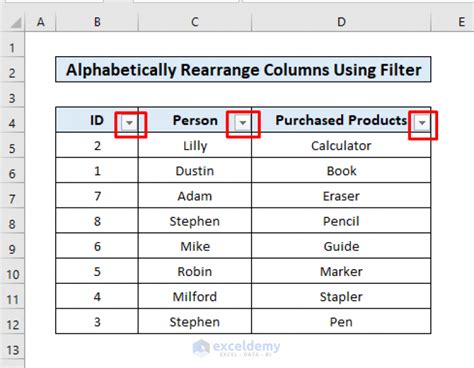Select row 4 header
The height and width of the screenshot is (368, 474).
click(x=12, y=123)
